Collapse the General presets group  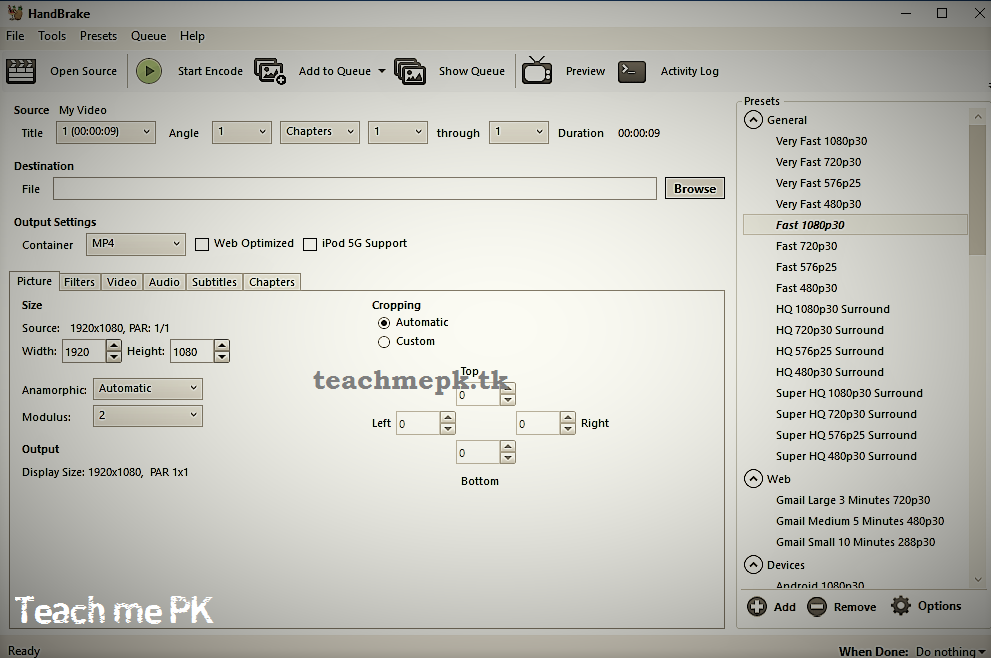(x=753, y=119)
